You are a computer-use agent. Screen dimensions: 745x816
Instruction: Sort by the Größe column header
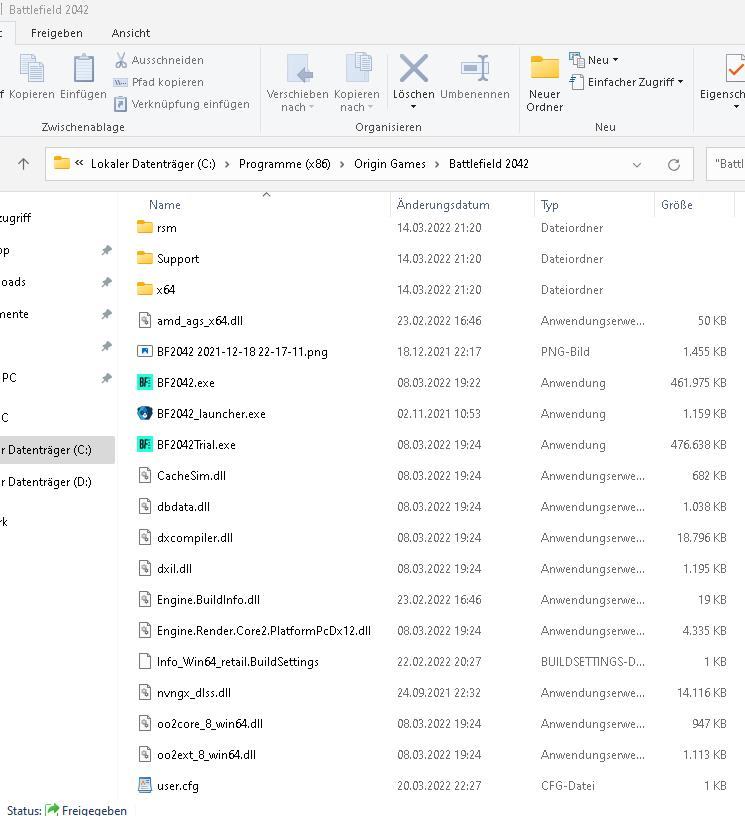[x=677, y=205]
